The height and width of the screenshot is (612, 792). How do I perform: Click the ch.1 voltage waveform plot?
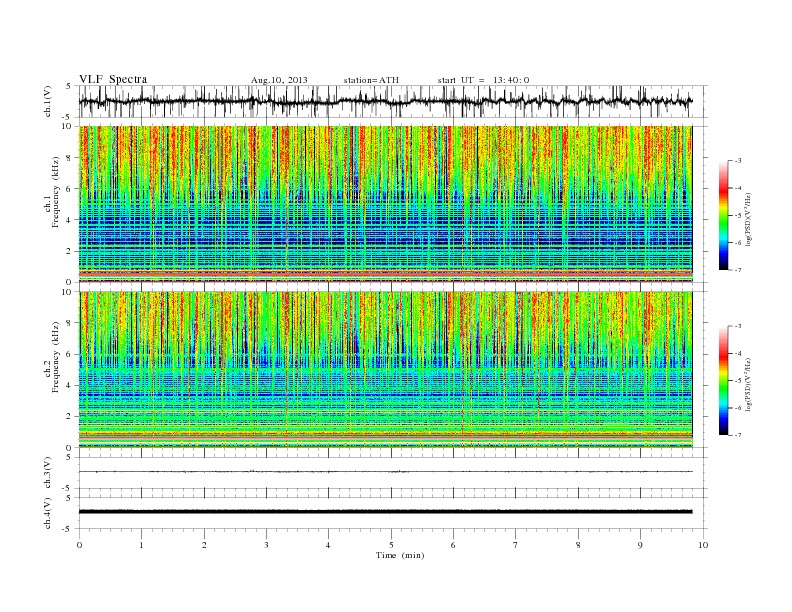[393, 101]
